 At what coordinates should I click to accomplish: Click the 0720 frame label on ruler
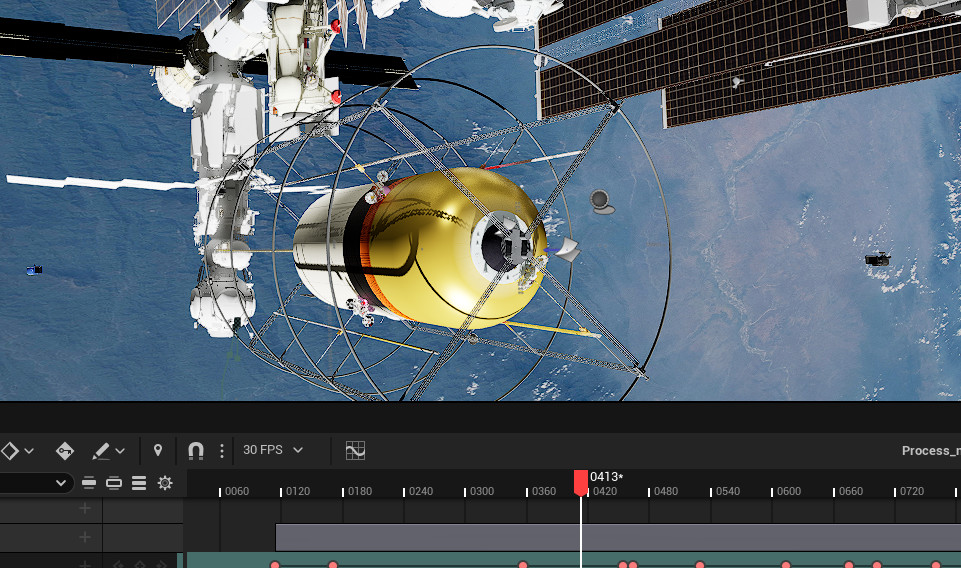[911, 491]
